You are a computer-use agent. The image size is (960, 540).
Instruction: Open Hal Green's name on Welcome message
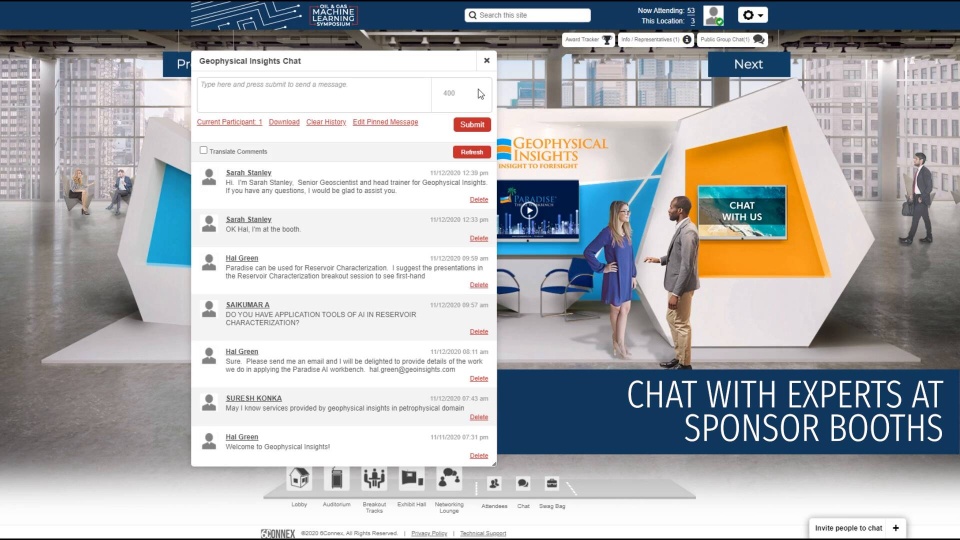point(242,437)
